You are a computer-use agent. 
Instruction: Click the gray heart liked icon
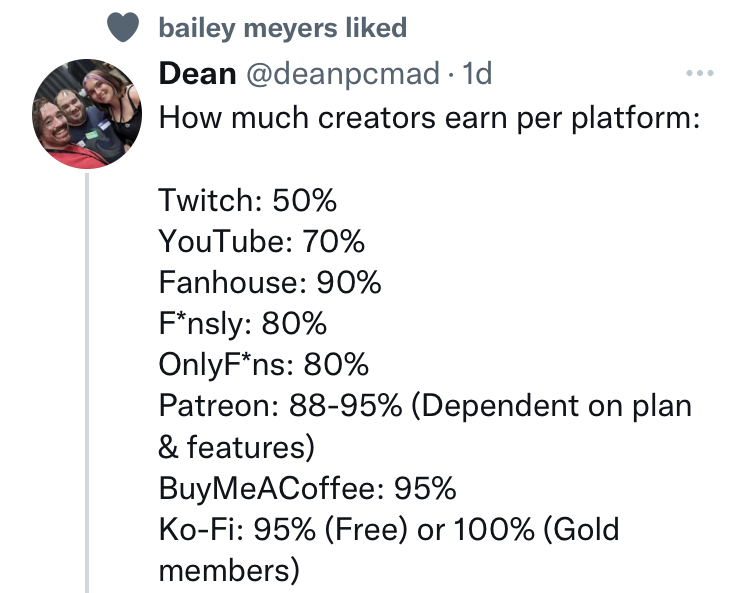coord(123,27)
